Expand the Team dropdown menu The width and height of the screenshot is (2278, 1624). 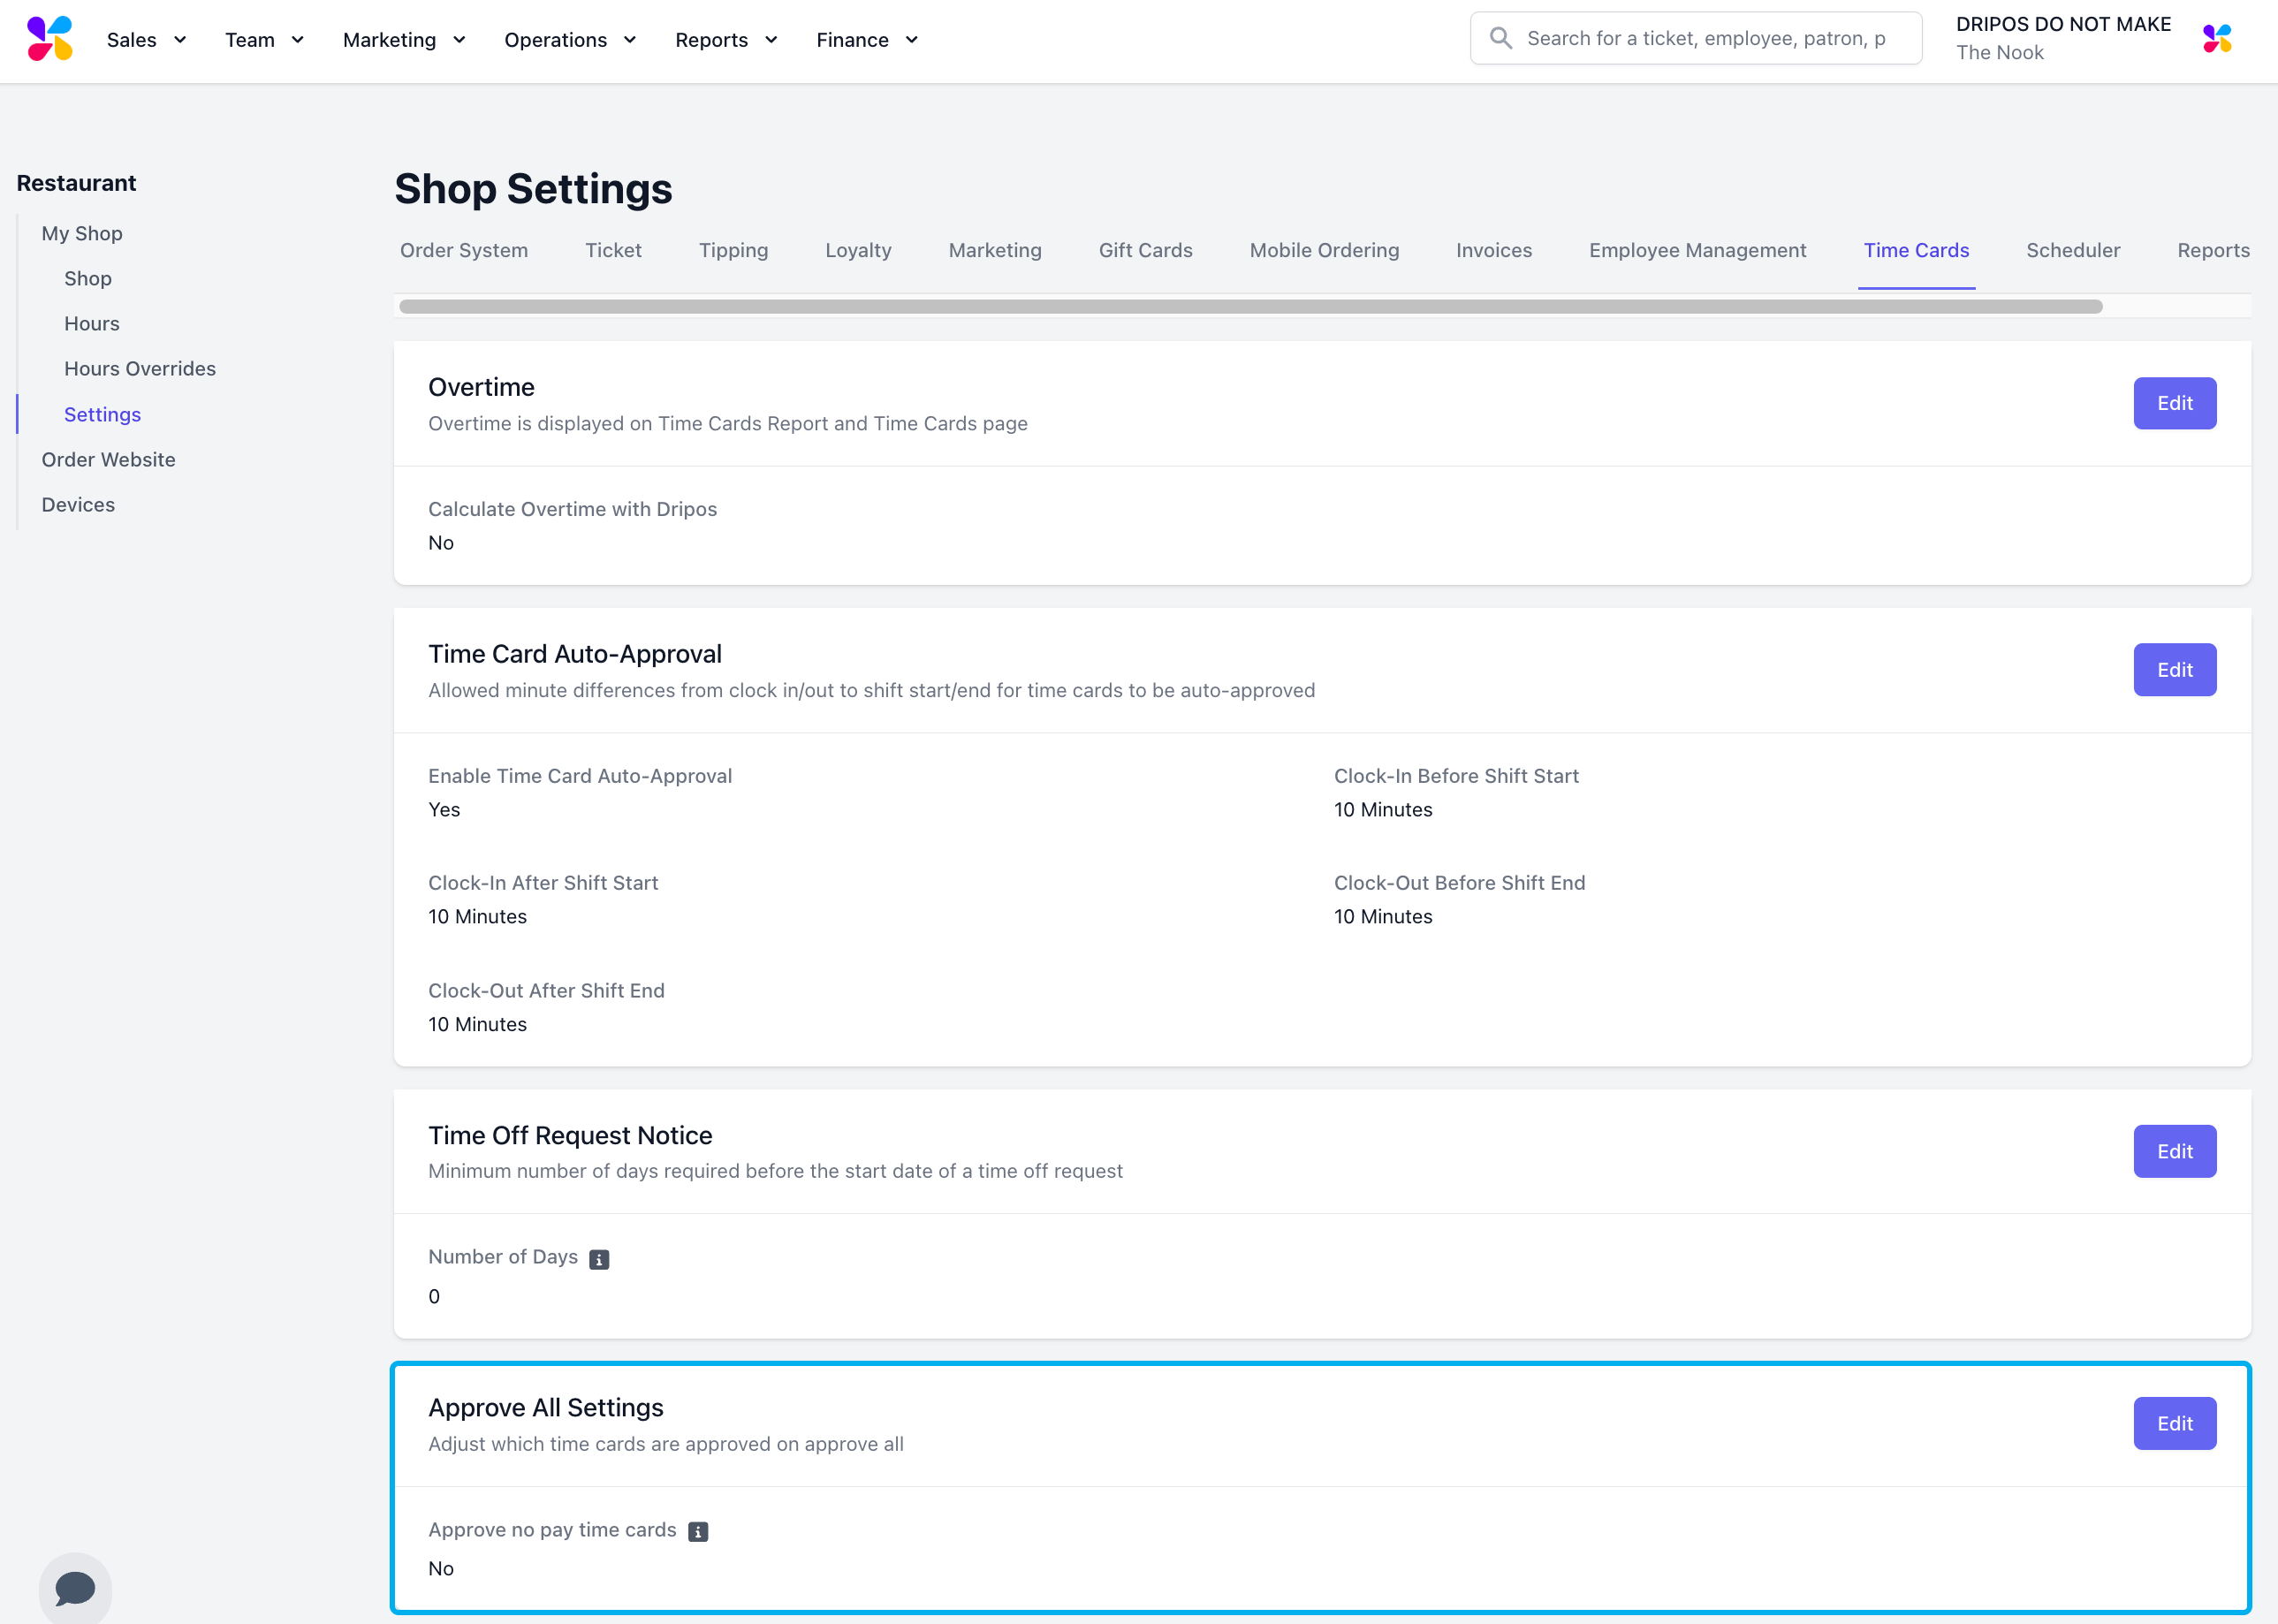[x=264, y=40]
